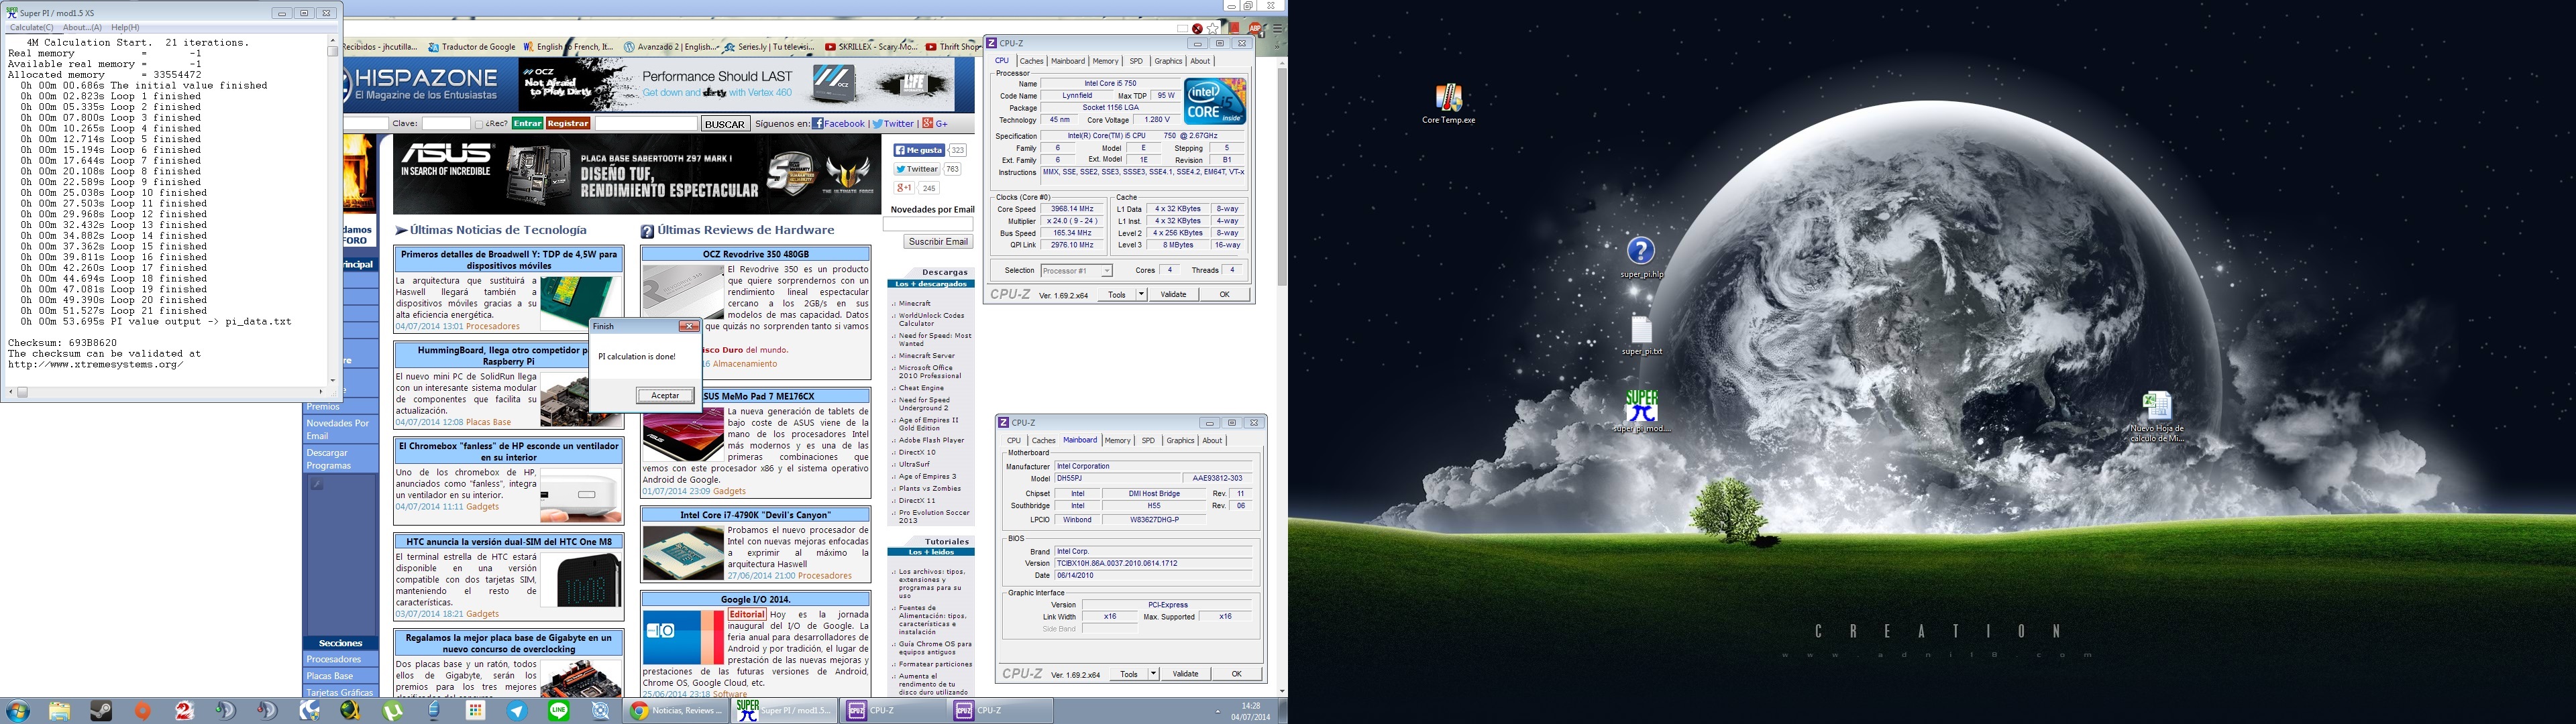Click the Windows Start orb
The height and width of the screenshot is (724, 2576).
pyautogui.click(x=18, y=711)
